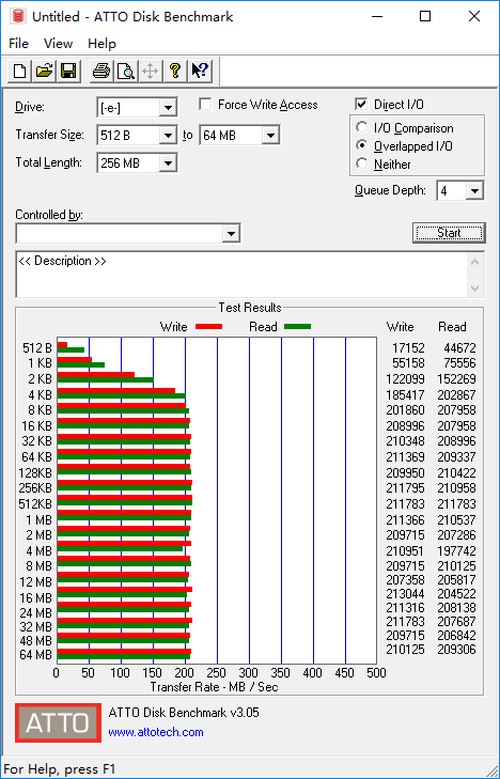Click the Save floppy disk icon
500x779 pixels.
coord(68,71)
